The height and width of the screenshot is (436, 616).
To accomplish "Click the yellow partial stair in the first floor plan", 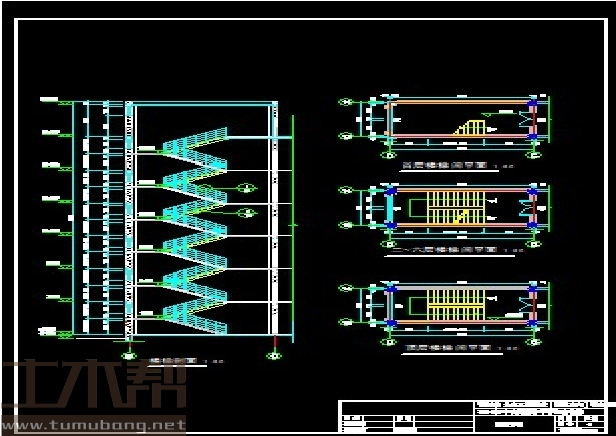I will (x=472, y=127).
